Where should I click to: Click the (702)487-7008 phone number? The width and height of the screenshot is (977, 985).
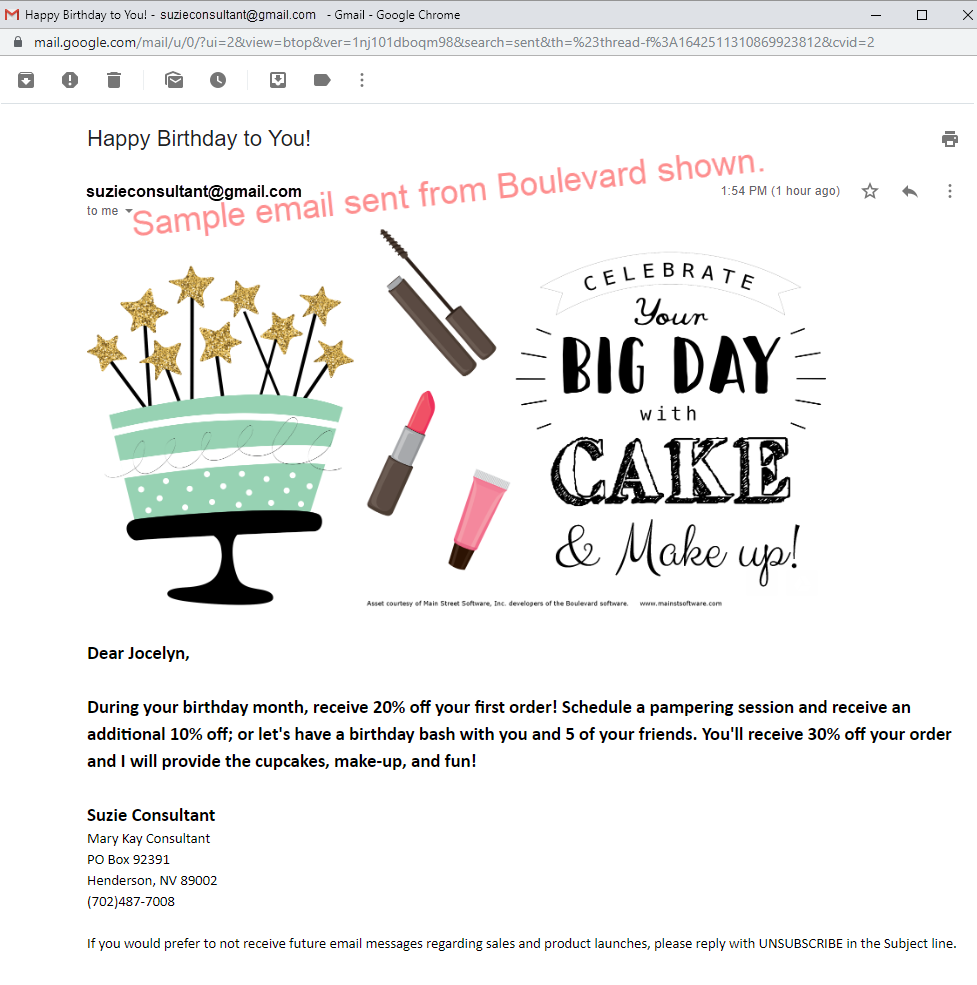(x=131, y=901)
